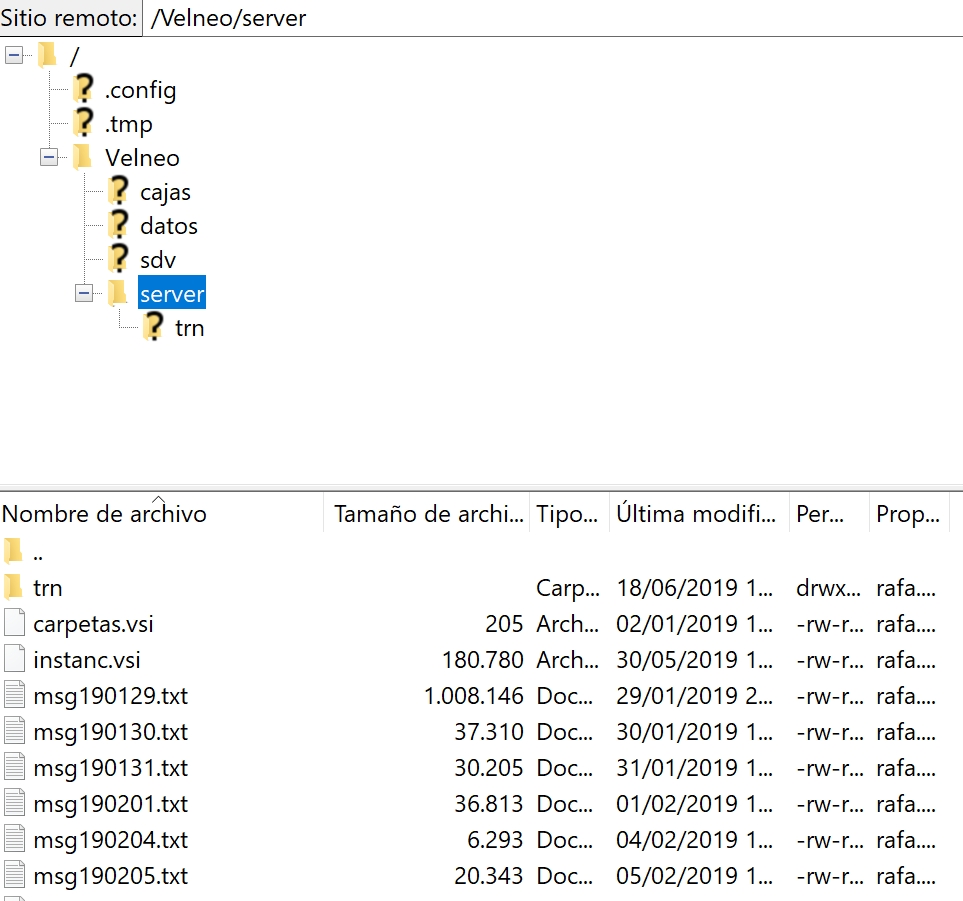Viewport: 963px width, 901px height.
Task: Sort list by Última modificación header
Action: (696, 514)
